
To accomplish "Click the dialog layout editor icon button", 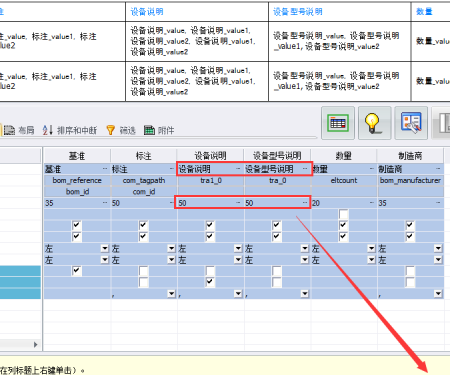I will (x=411, y=123).
